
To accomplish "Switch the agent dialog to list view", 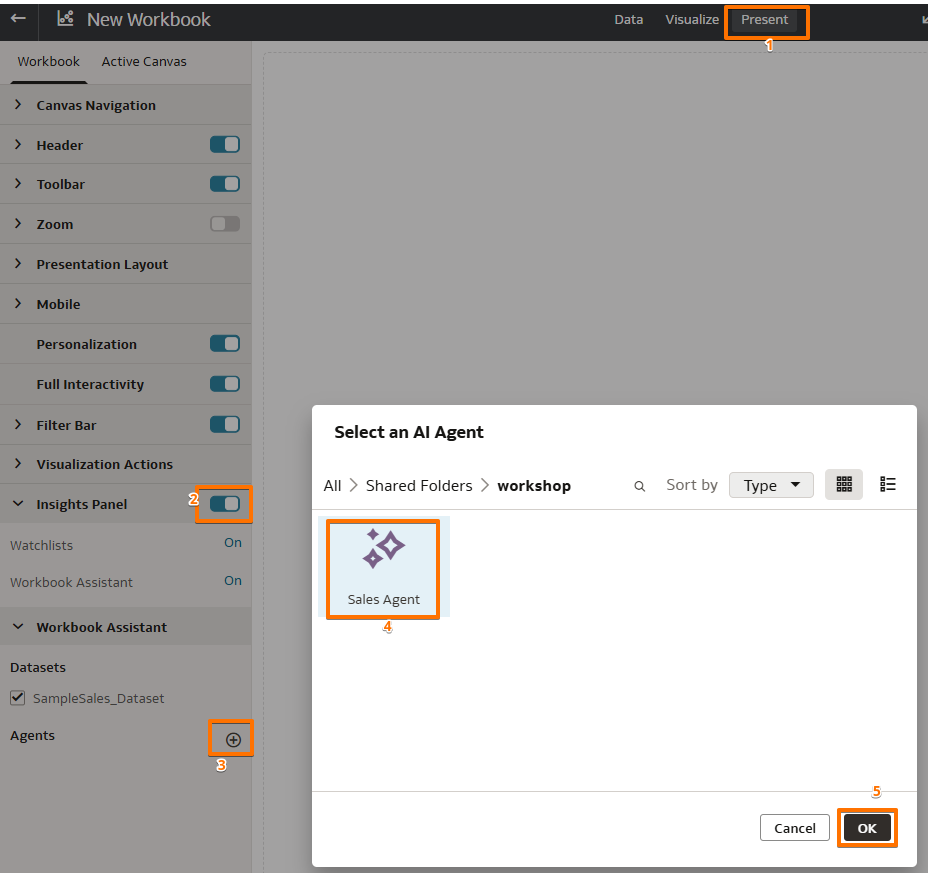I will click(x=887, y=484).
